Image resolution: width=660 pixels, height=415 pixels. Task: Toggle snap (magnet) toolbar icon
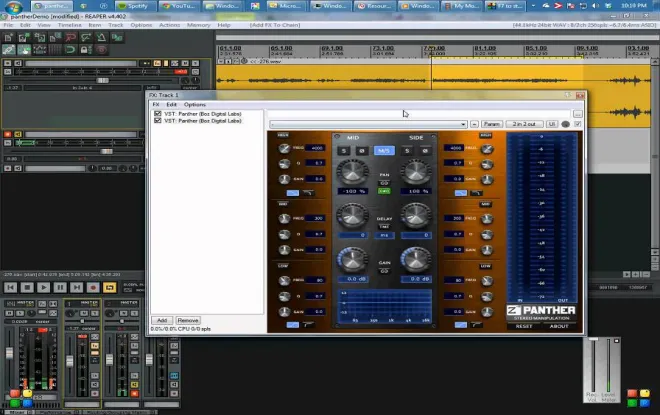point(70,50)
